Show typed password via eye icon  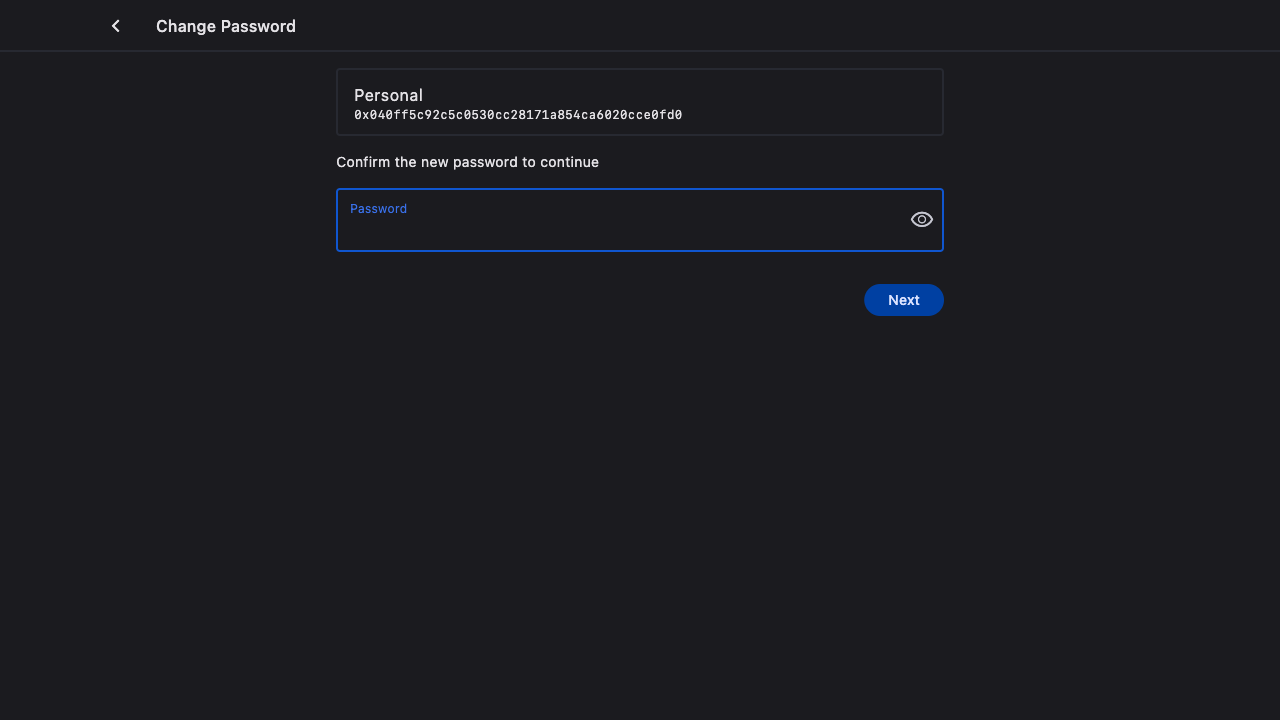click(921, 220)
